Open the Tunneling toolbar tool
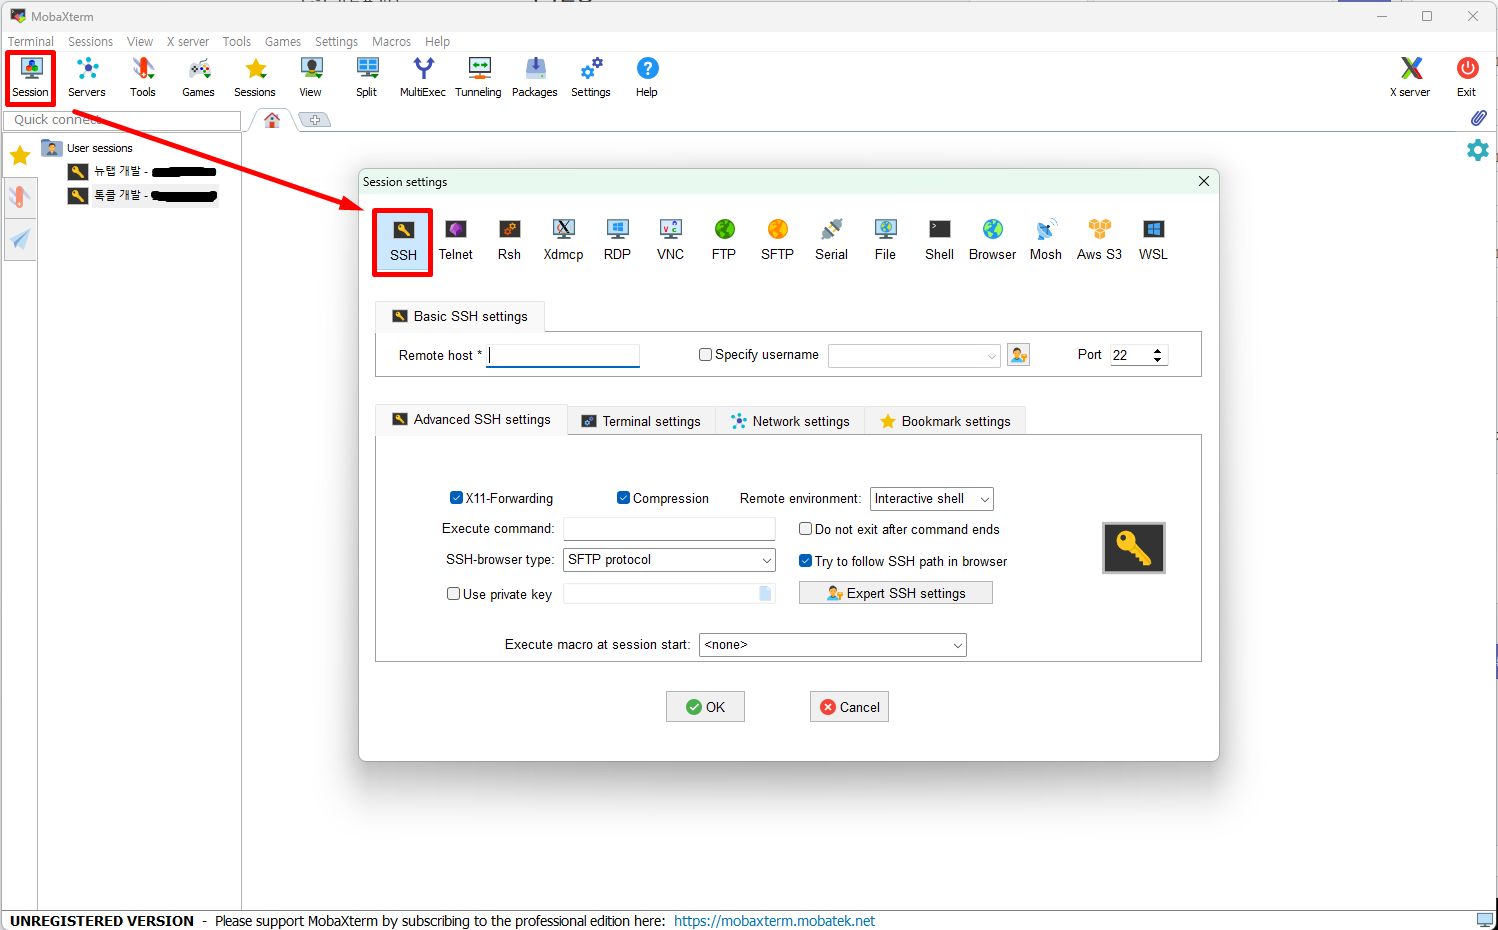1498x930 pixels. coord(478,77)
